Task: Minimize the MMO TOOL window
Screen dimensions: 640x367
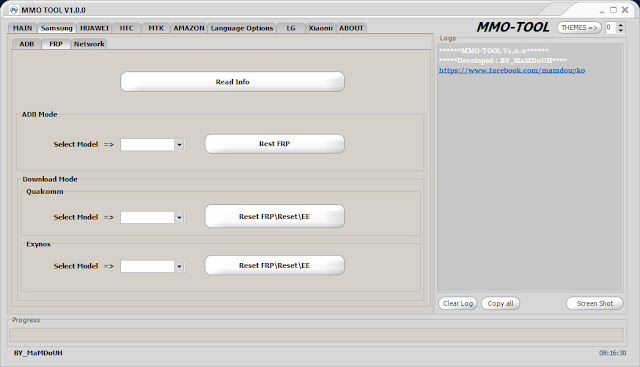Action: point(602,10)
